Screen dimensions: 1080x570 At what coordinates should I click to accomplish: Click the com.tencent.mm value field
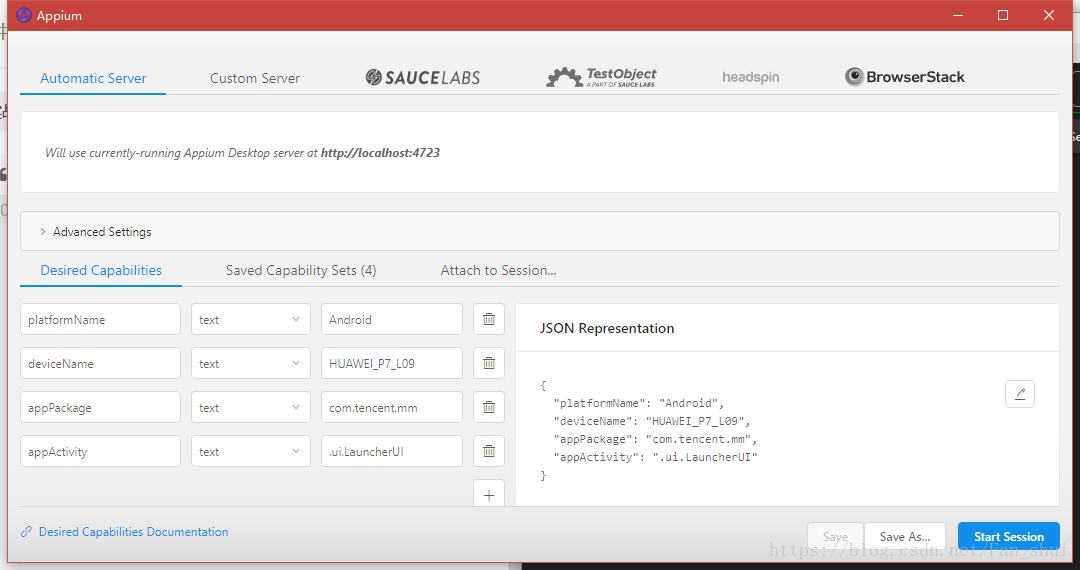pyautogui.click(x=392, y=408)
